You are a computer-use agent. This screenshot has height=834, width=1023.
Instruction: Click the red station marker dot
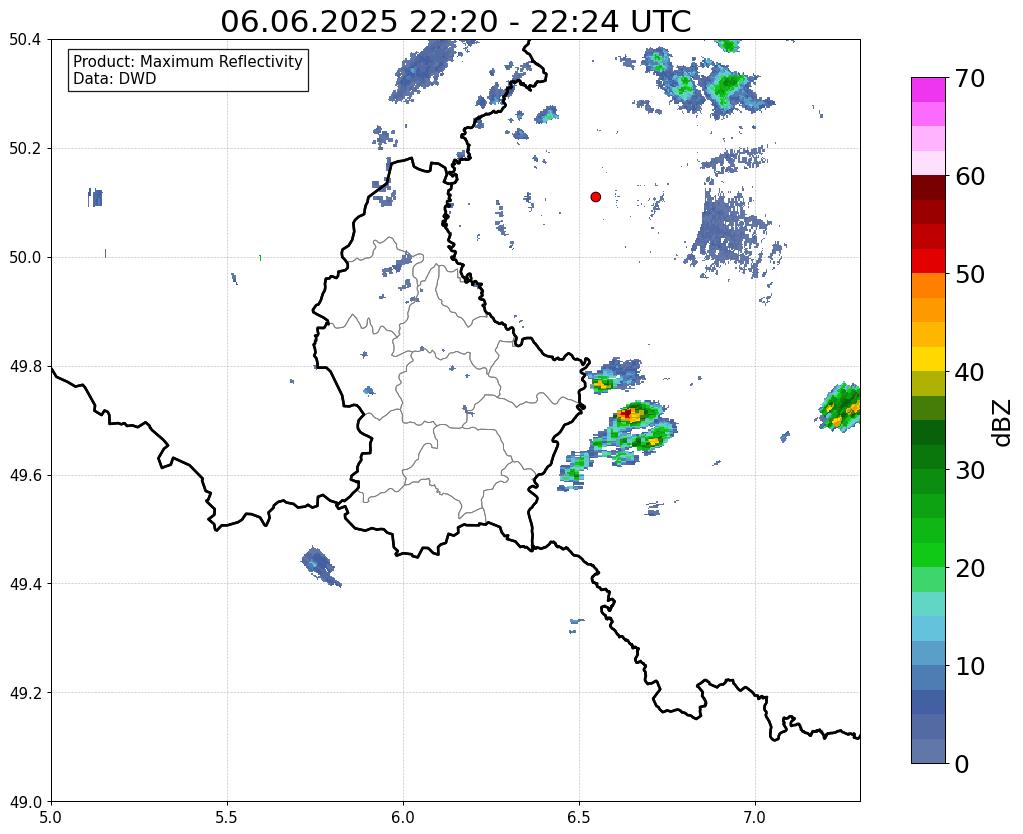pyautogui.click(x=596, y=196)
